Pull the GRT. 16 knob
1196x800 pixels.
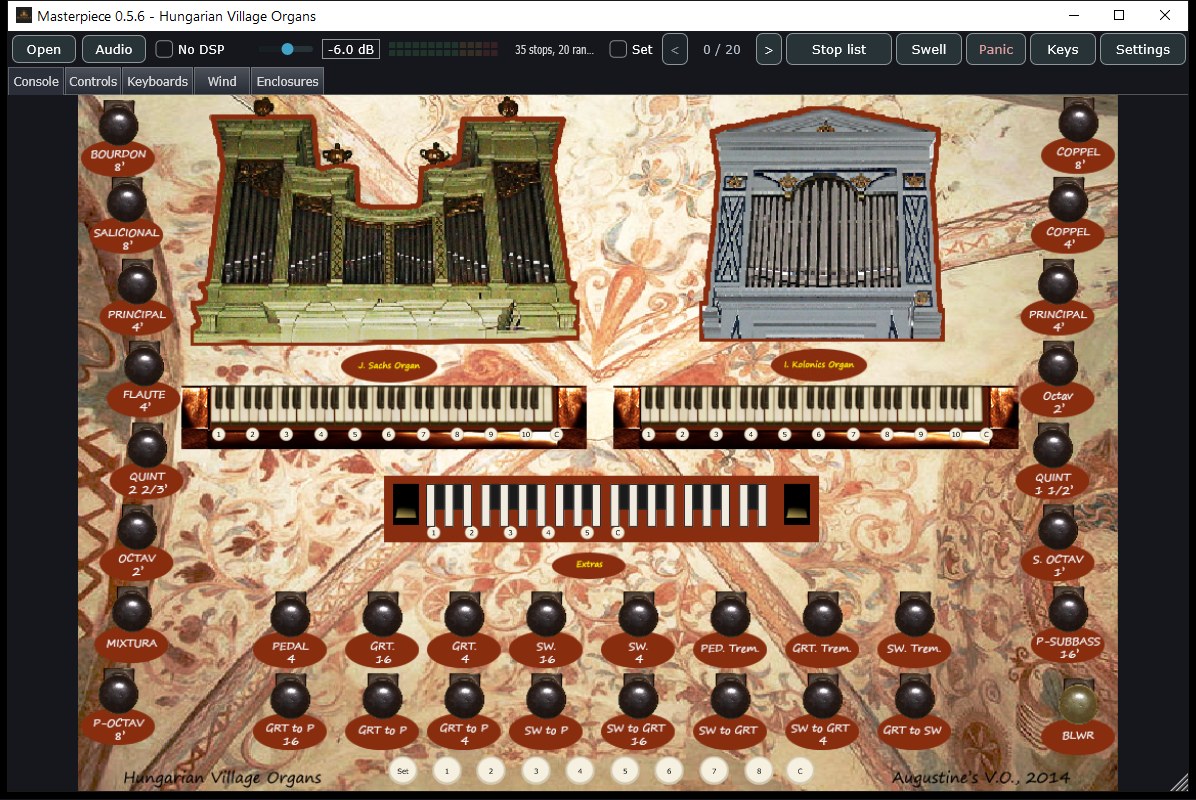[382, 616]
